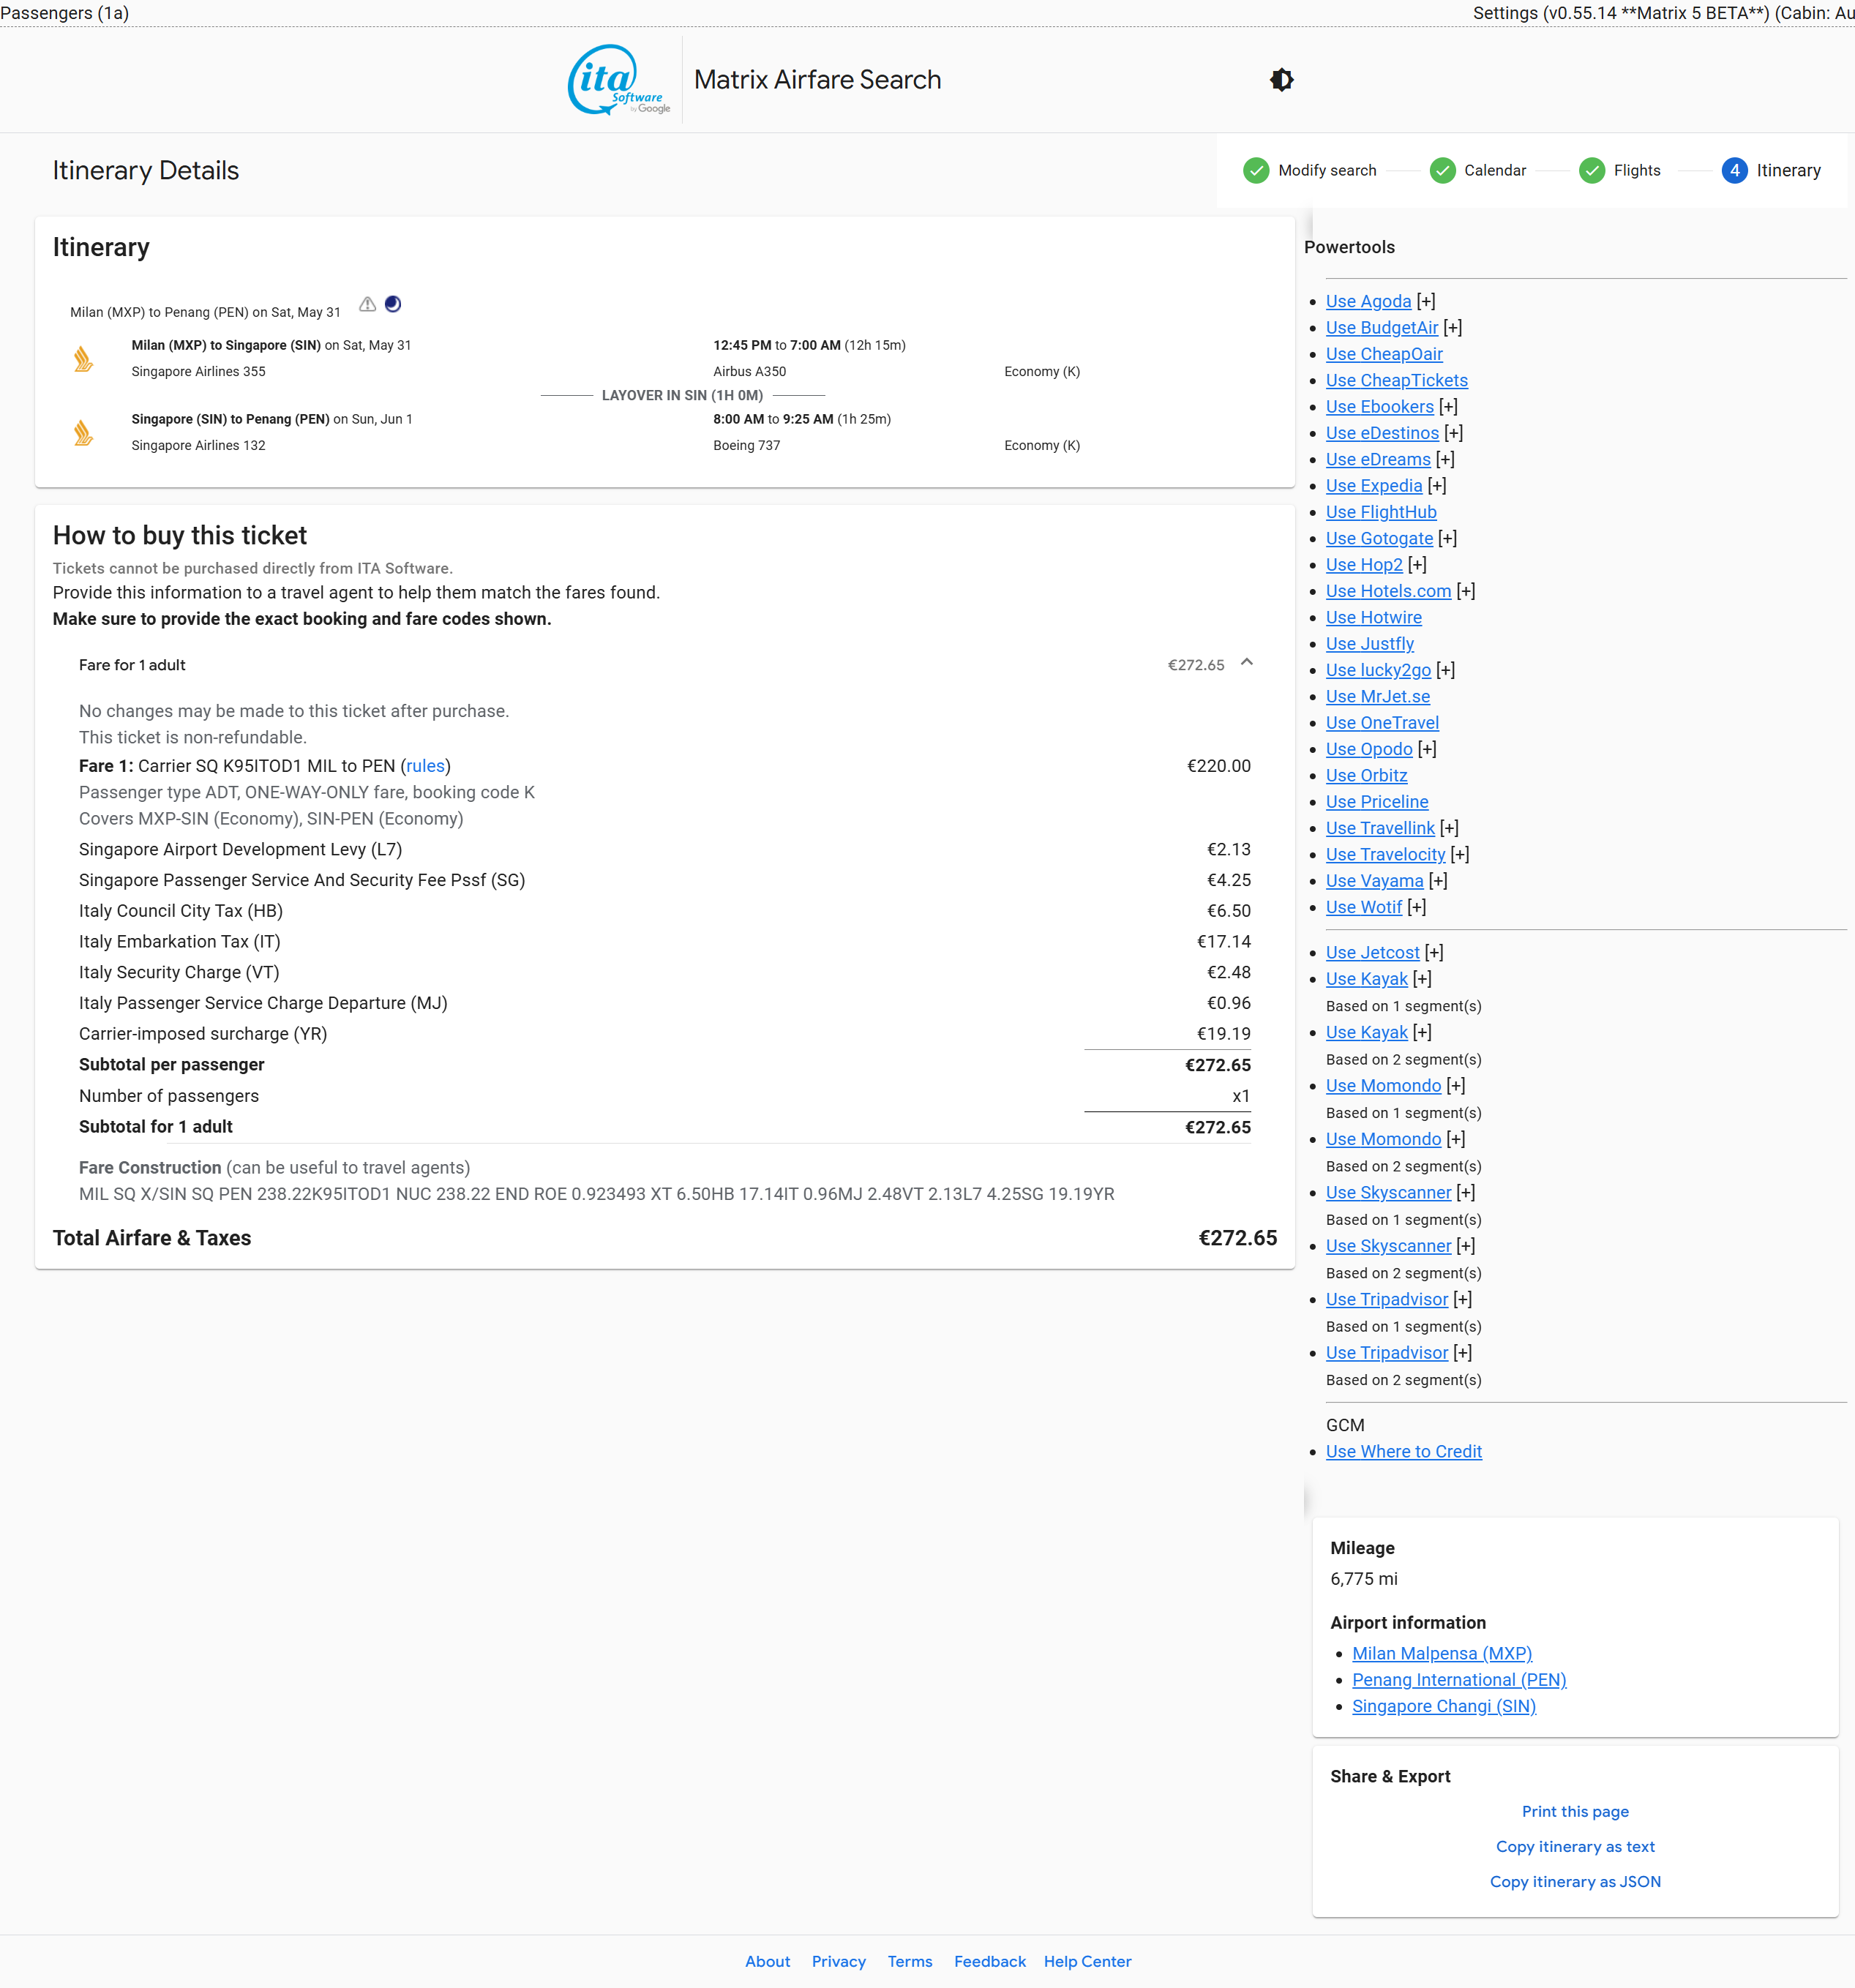Toggle the dark mode brightness icon

pos(1281,80)
